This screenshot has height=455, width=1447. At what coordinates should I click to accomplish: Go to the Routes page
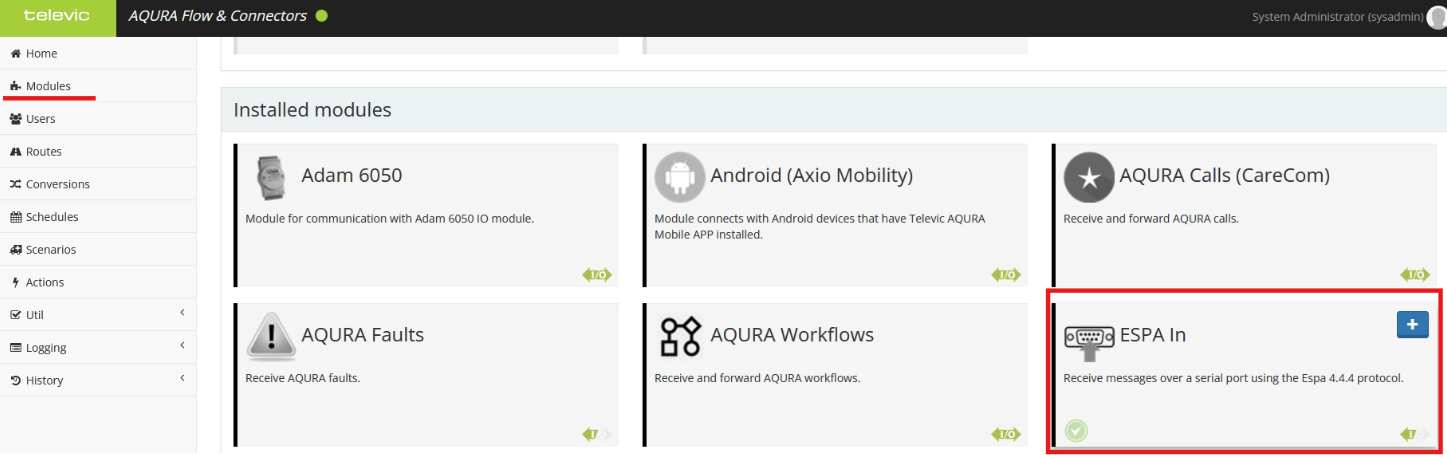[43, 152]
